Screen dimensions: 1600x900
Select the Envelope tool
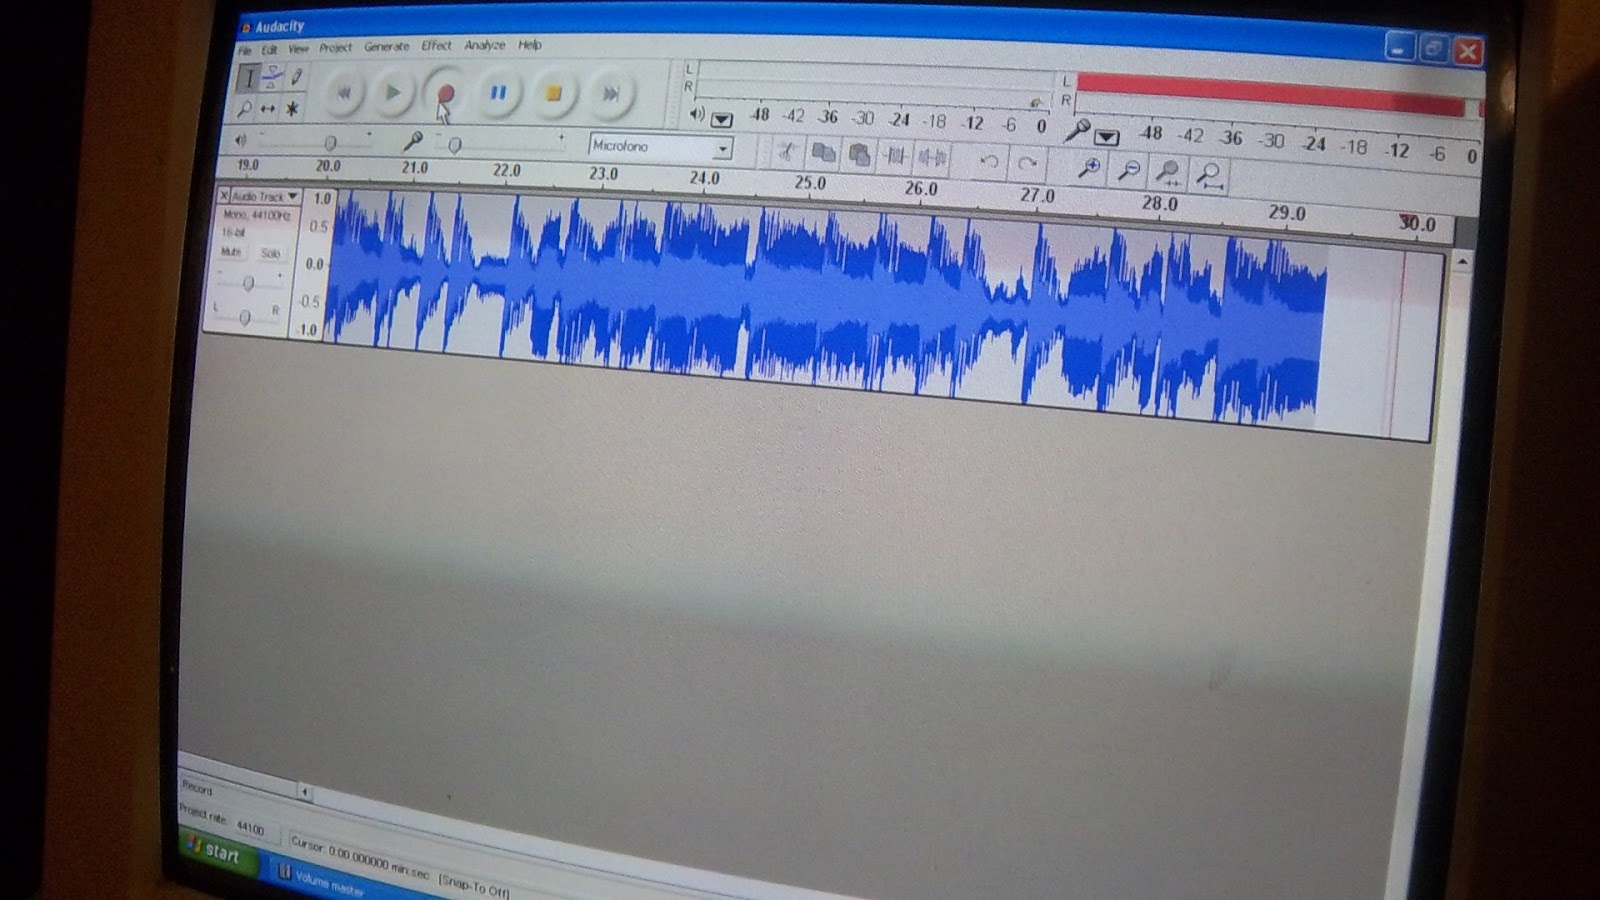click(271, 77)
